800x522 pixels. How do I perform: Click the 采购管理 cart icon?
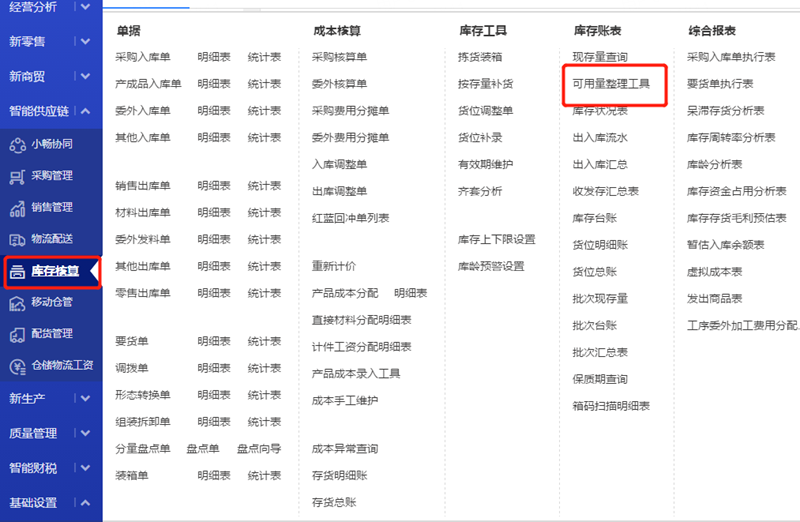17,177
